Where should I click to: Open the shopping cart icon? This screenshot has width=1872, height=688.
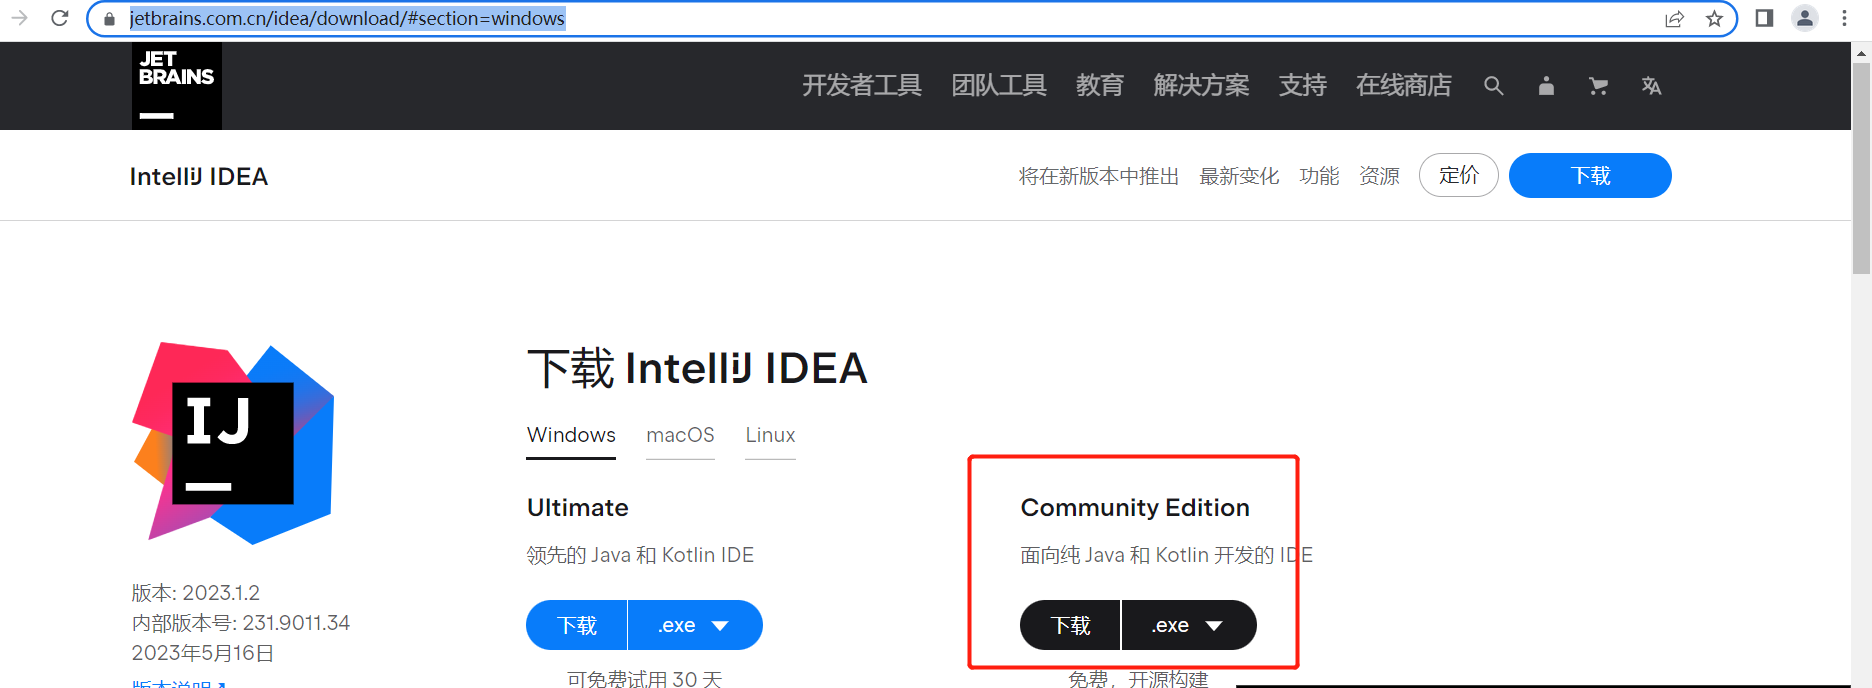point(1598,86)
